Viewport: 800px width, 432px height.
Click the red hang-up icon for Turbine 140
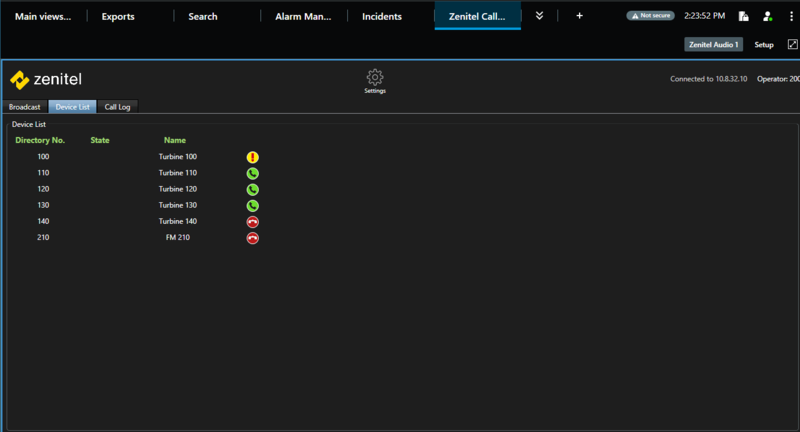point(252,221)
